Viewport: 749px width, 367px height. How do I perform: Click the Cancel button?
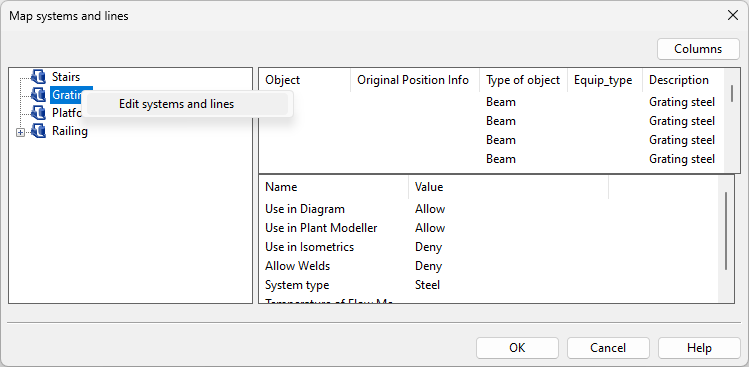tap(608, 348)
